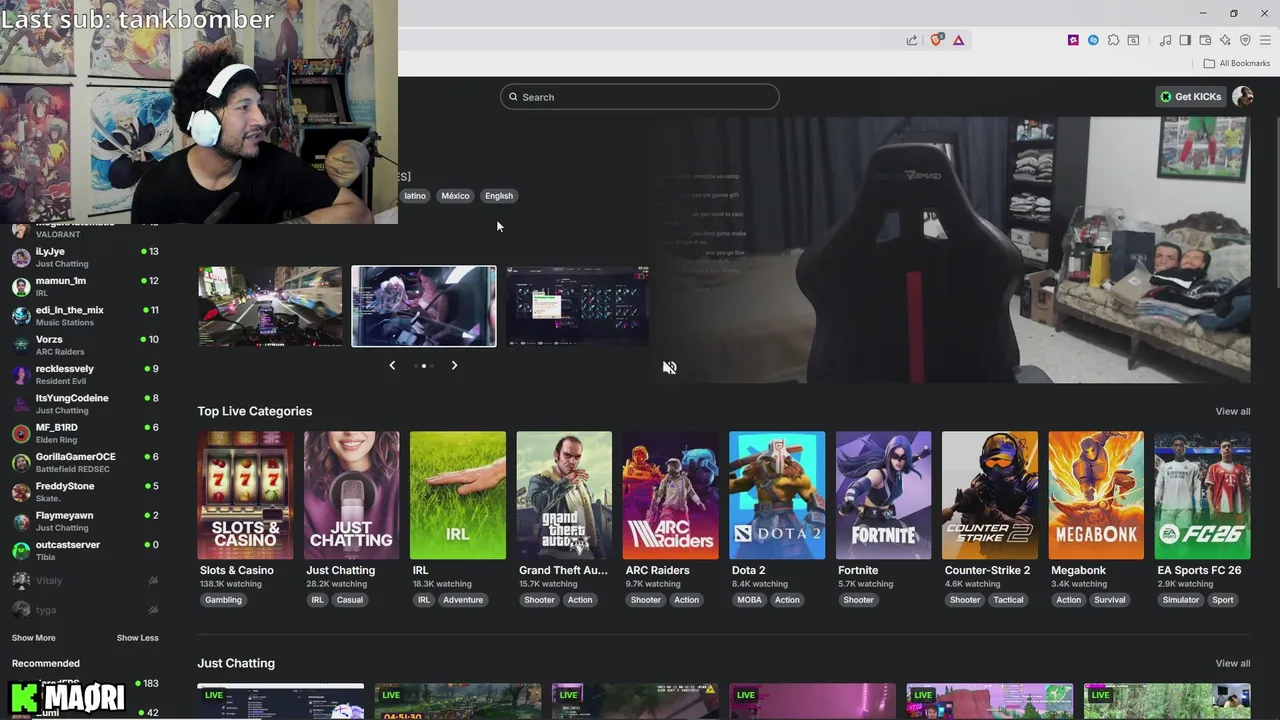This screenshot has height=720, width=1280.
Task: Open View all for Top Live Categories
Action: coord(1233,412)
